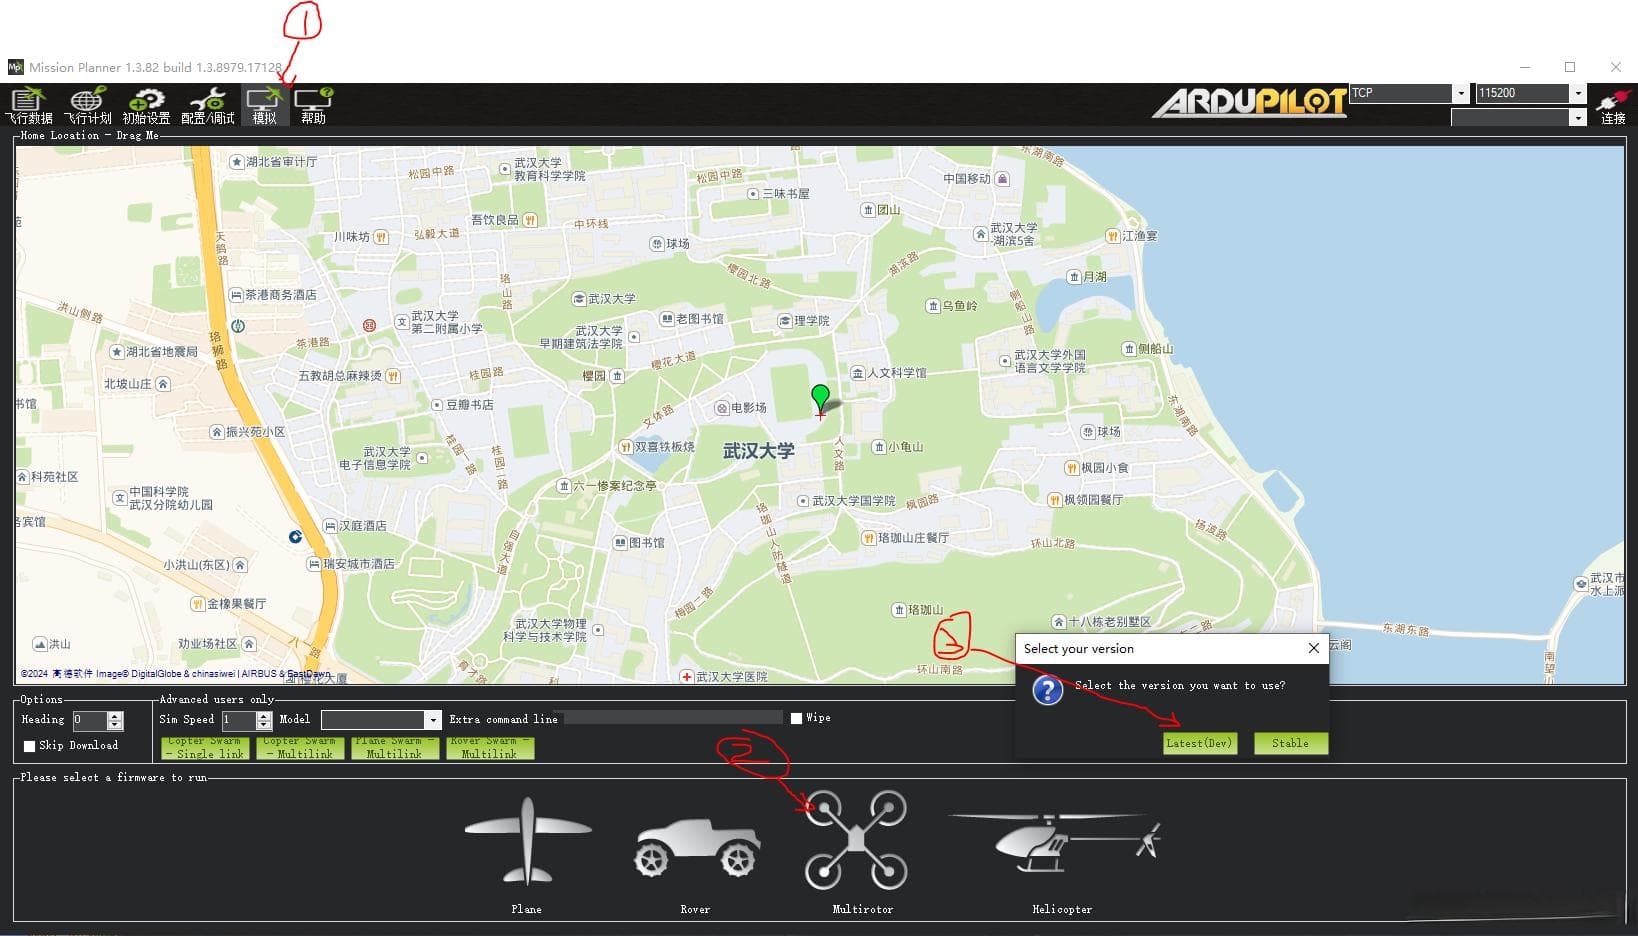This screenshot has height=936, width=1638.
Task: Click the 武汉大学 label on map
Action: click(759, 451)
